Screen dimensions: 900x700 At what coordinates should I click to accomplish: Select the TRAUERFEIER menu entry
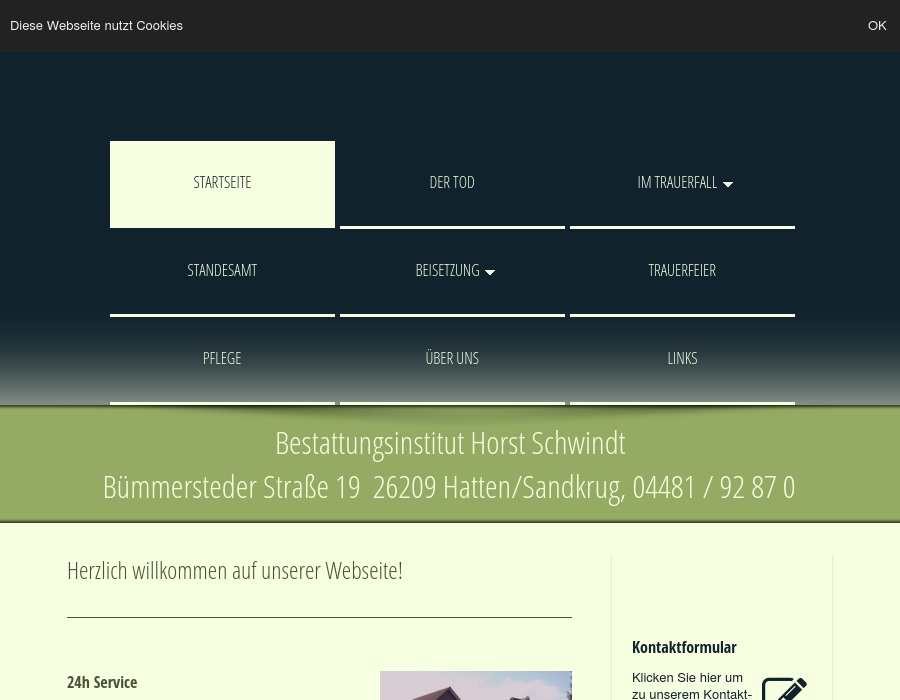point(682,270)
